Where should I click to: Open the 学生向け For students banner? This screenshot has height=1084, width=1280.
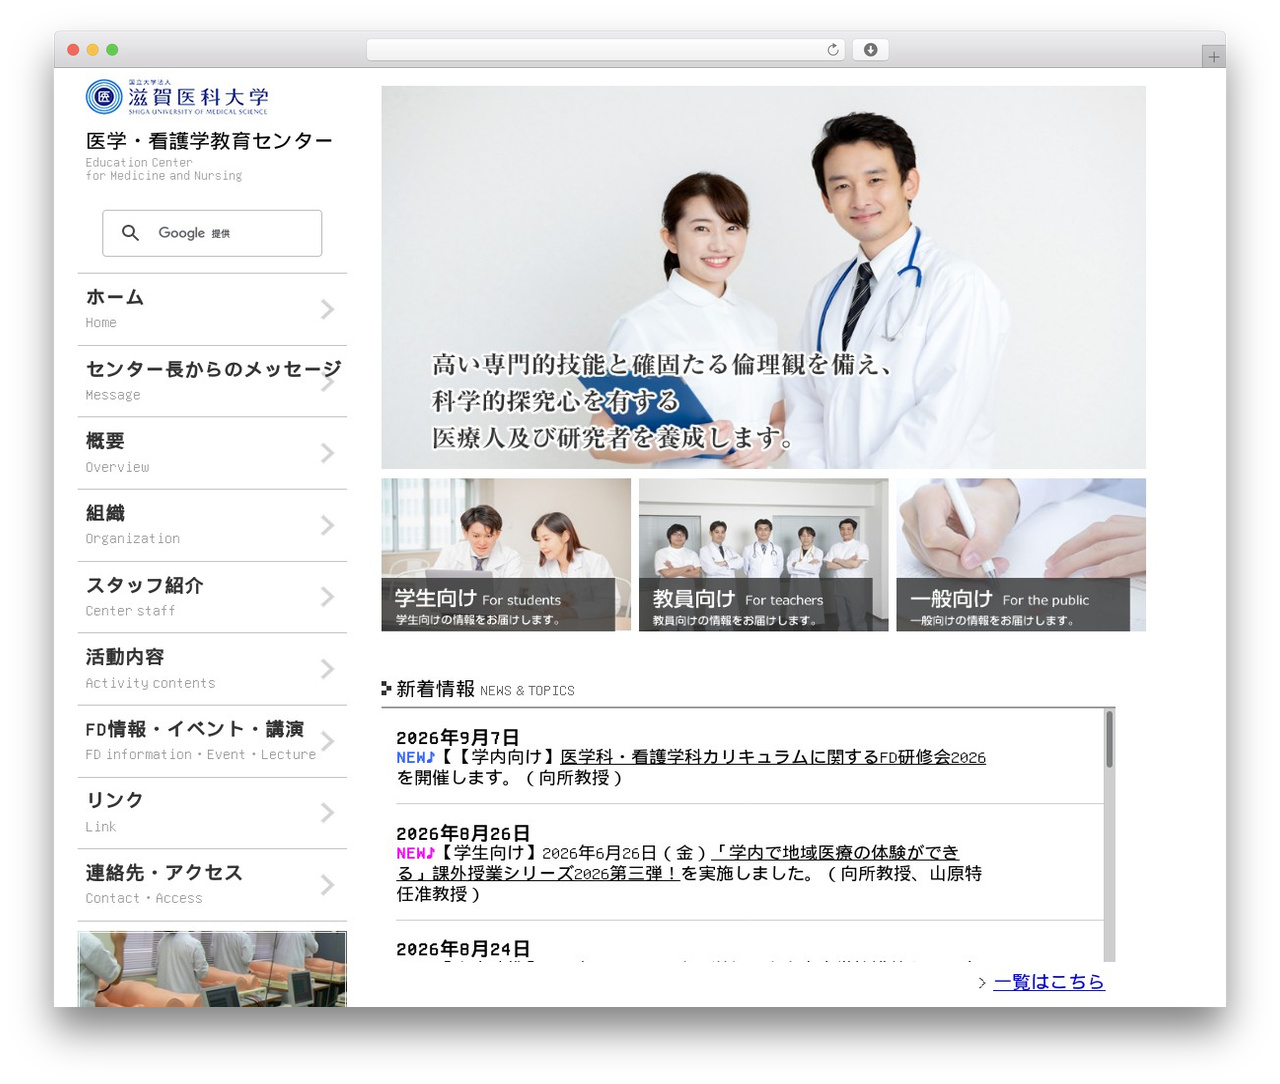coord(506,555)
